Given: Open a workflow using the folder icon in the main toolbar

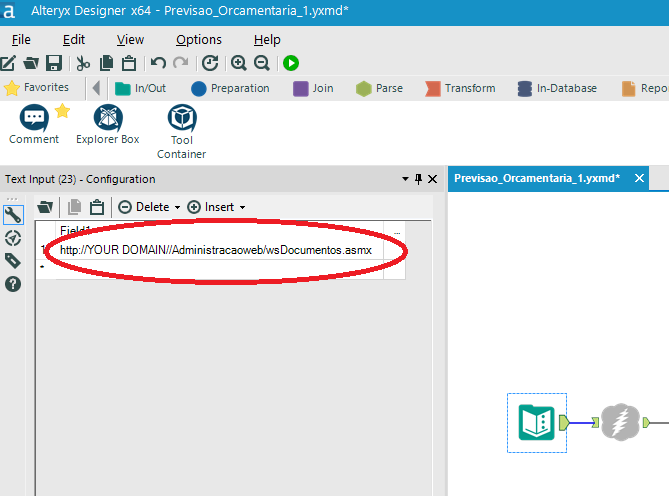Looking at the screenshot, I should pyautogui.click(x=31, y=63).
